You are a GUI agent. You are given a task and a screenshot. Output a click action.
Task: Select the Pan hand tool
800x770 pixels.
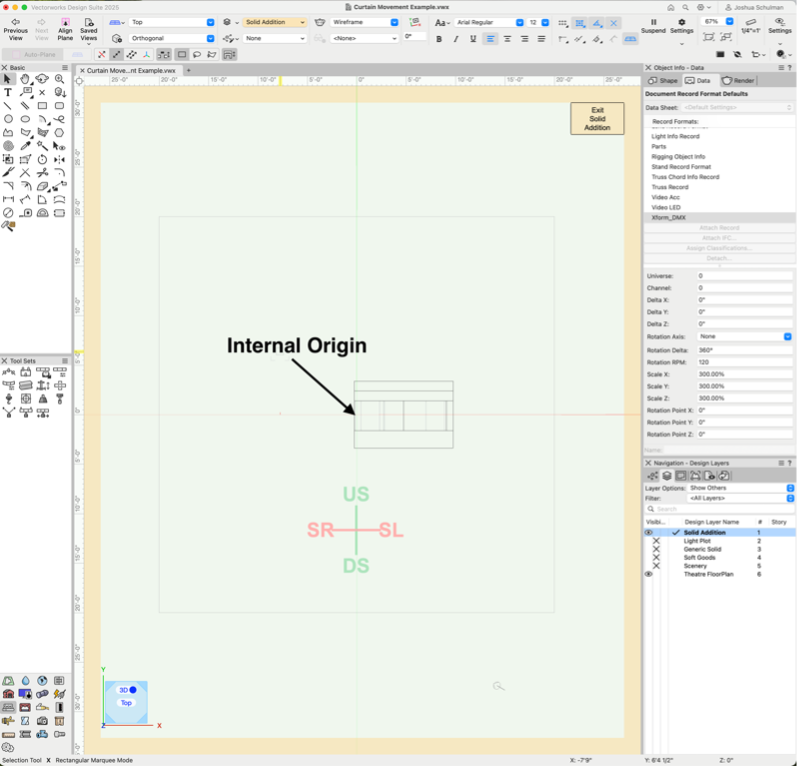(x=25, y=79)
